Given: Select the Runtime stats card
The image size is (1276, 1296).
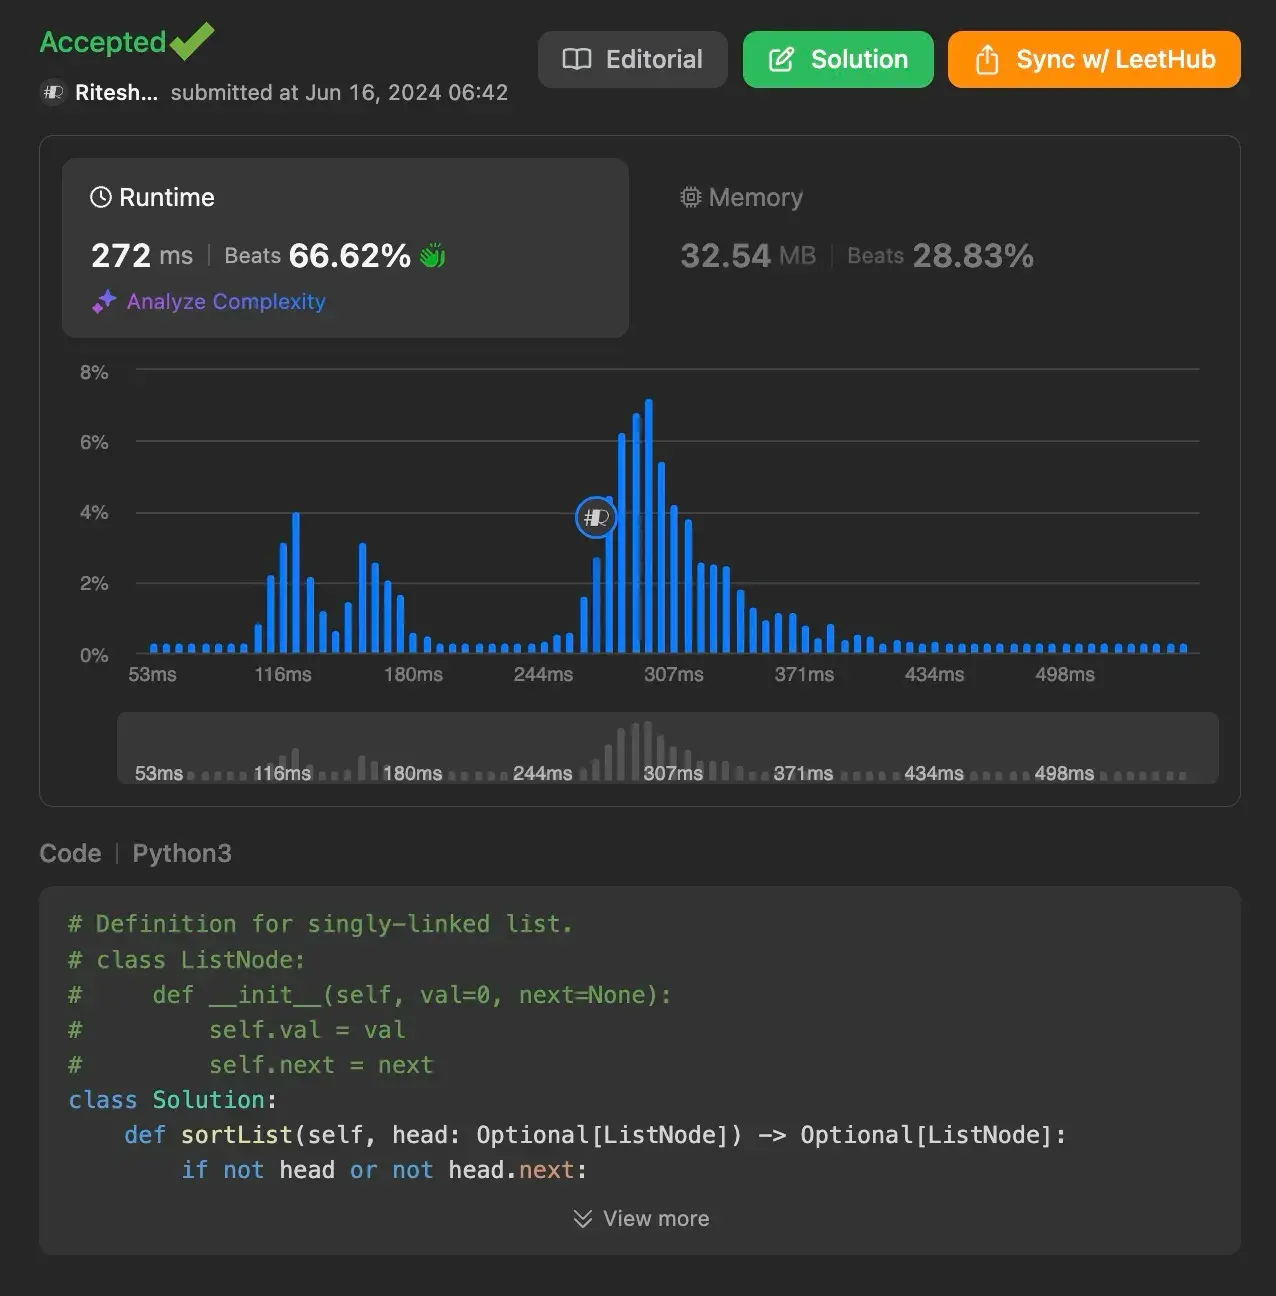Looking at the screenshot, I should [x=345, y=247].
